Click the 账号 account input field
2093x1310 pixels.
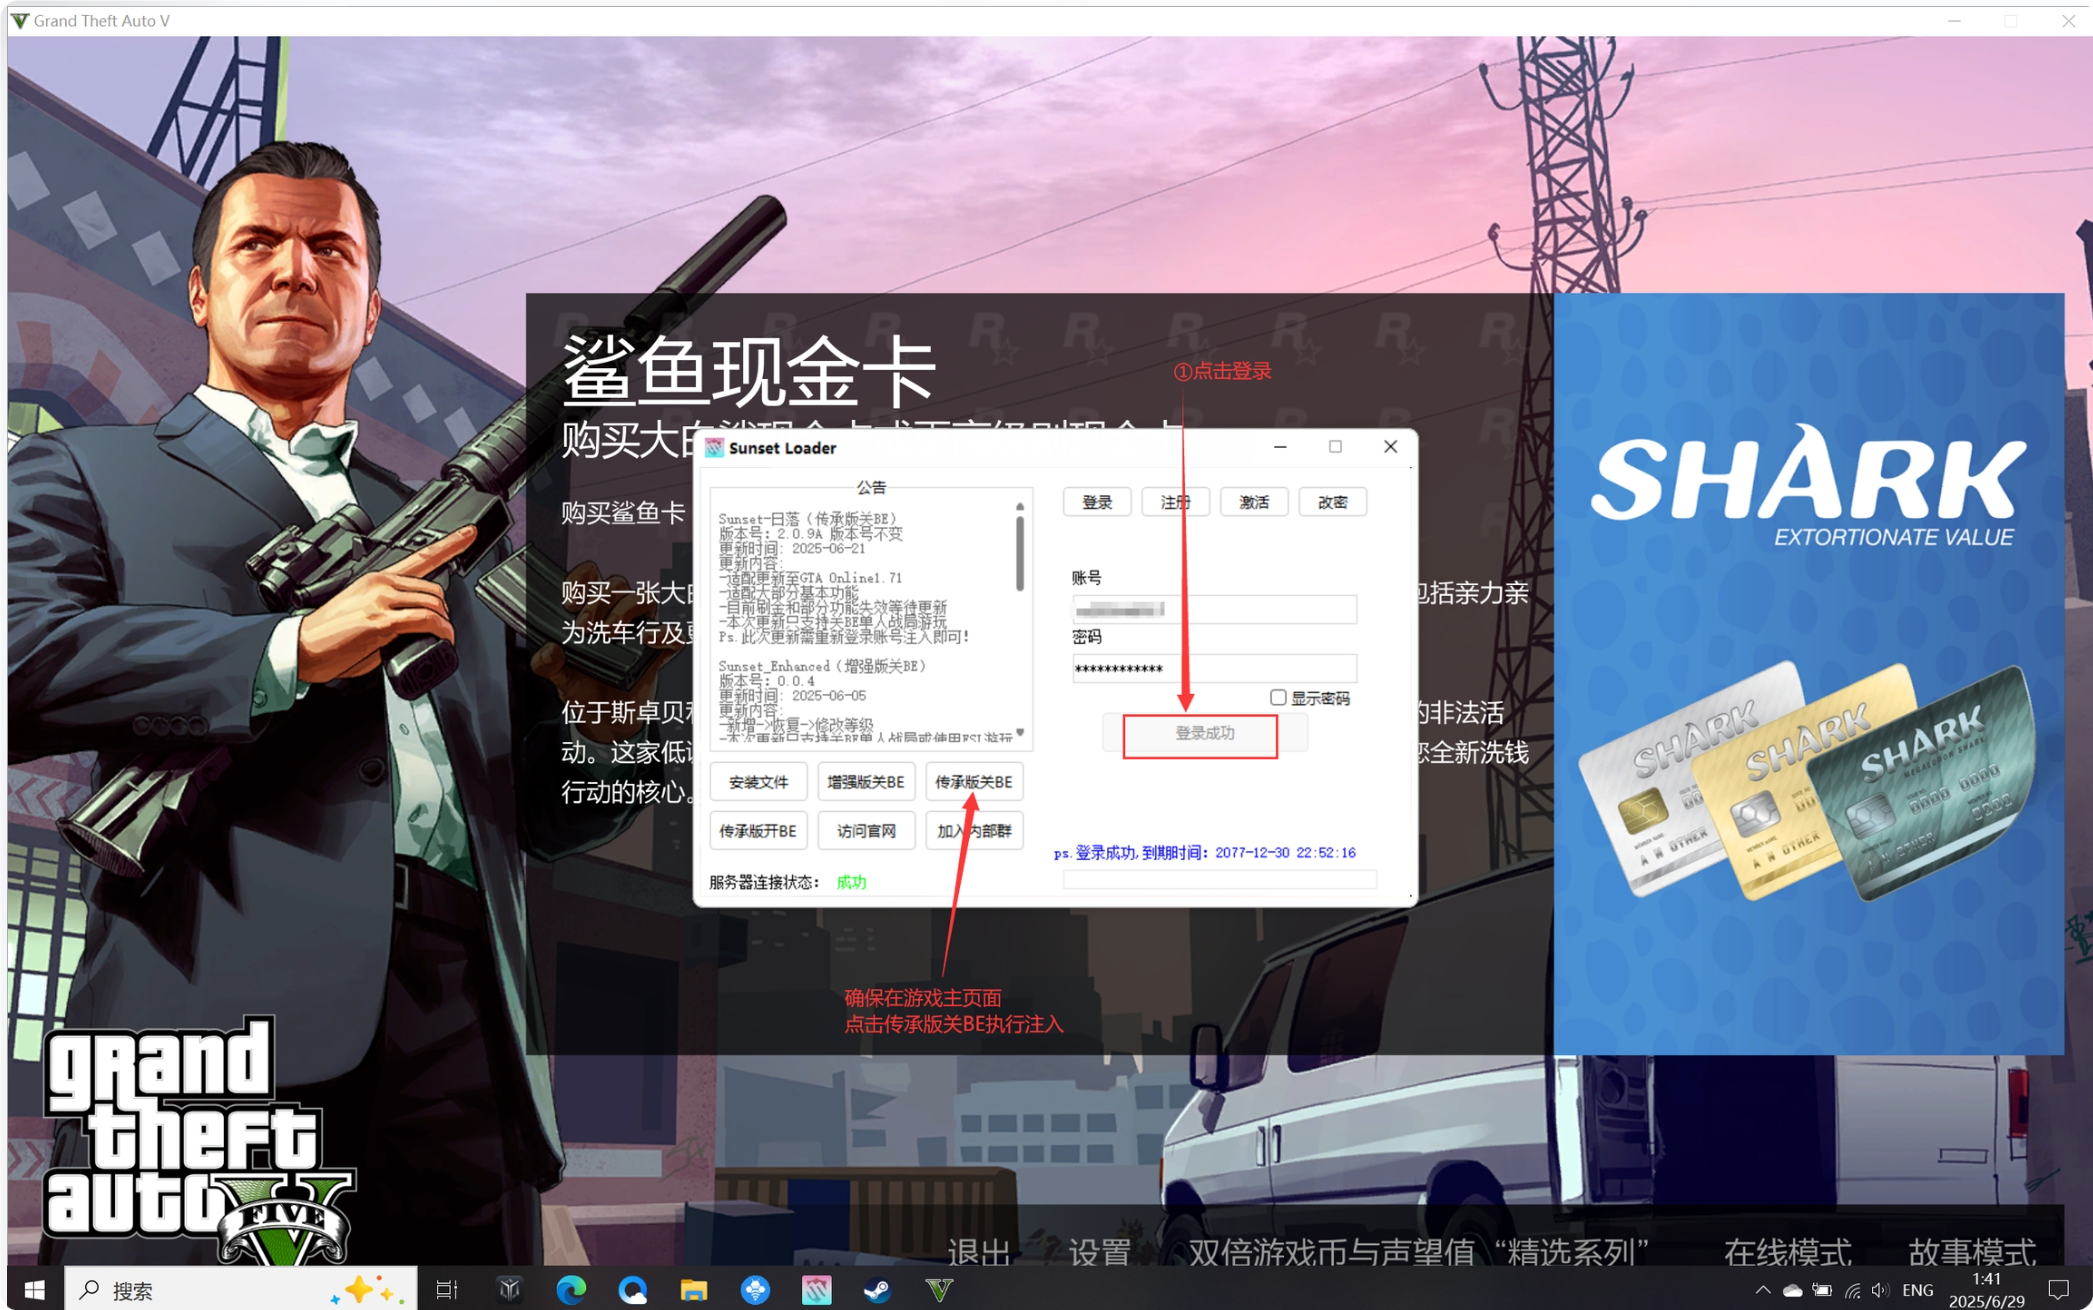(x=1214, y=609)
